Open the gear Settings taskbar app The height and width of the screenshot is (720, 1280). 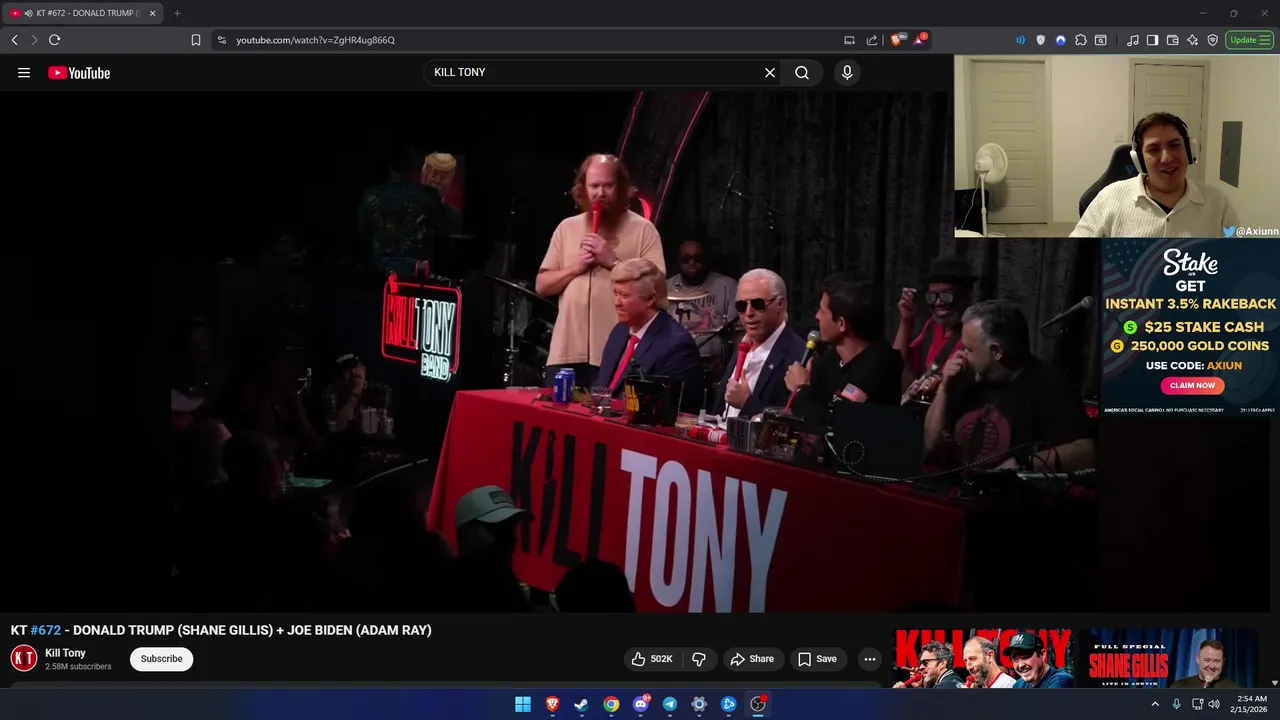[699, 704]
